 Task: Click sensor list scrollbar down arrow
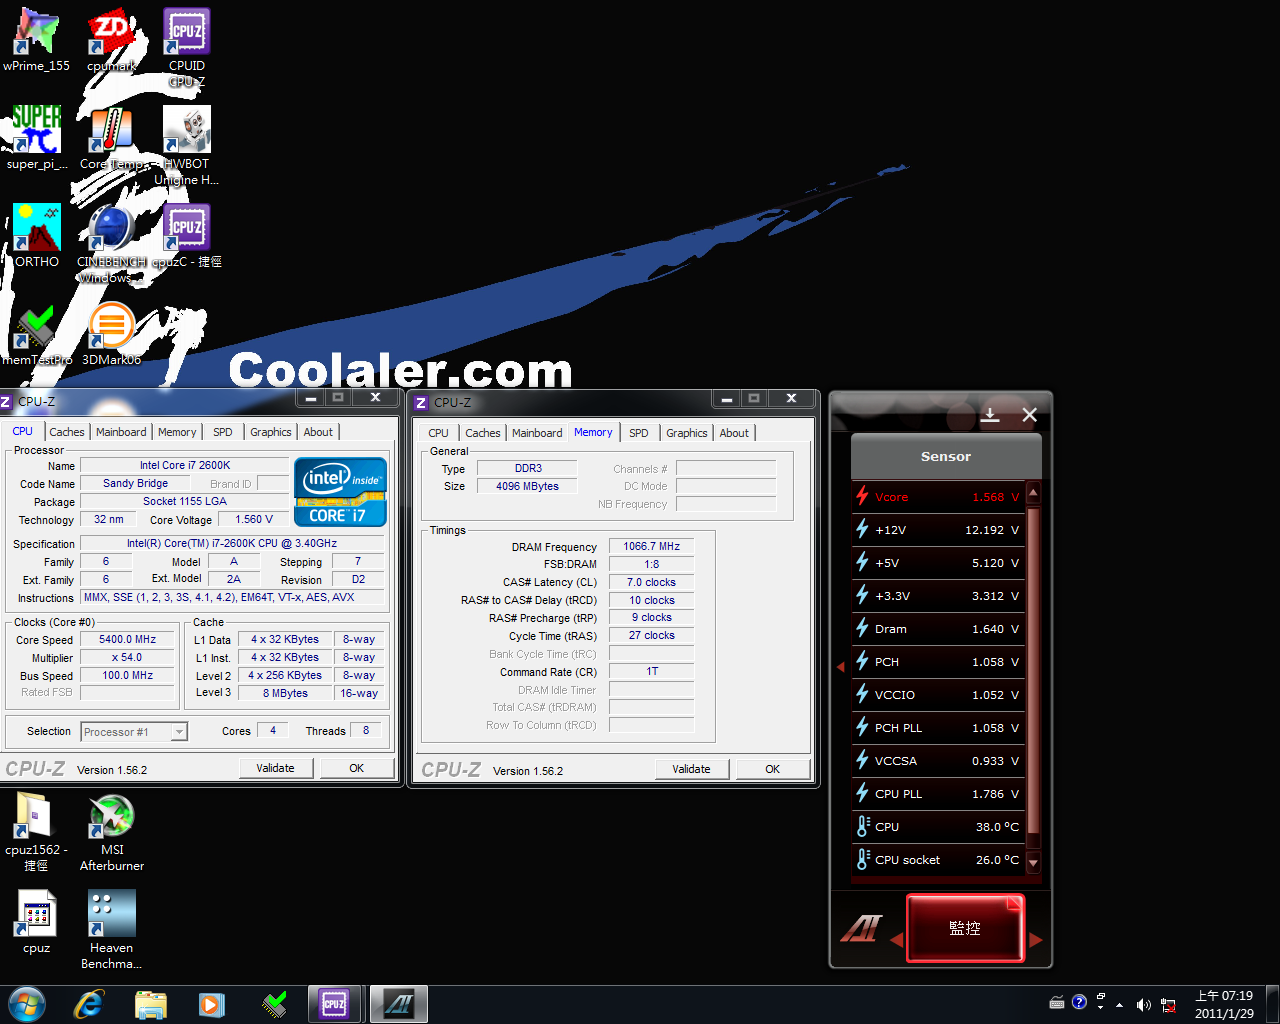point(1034,861)
